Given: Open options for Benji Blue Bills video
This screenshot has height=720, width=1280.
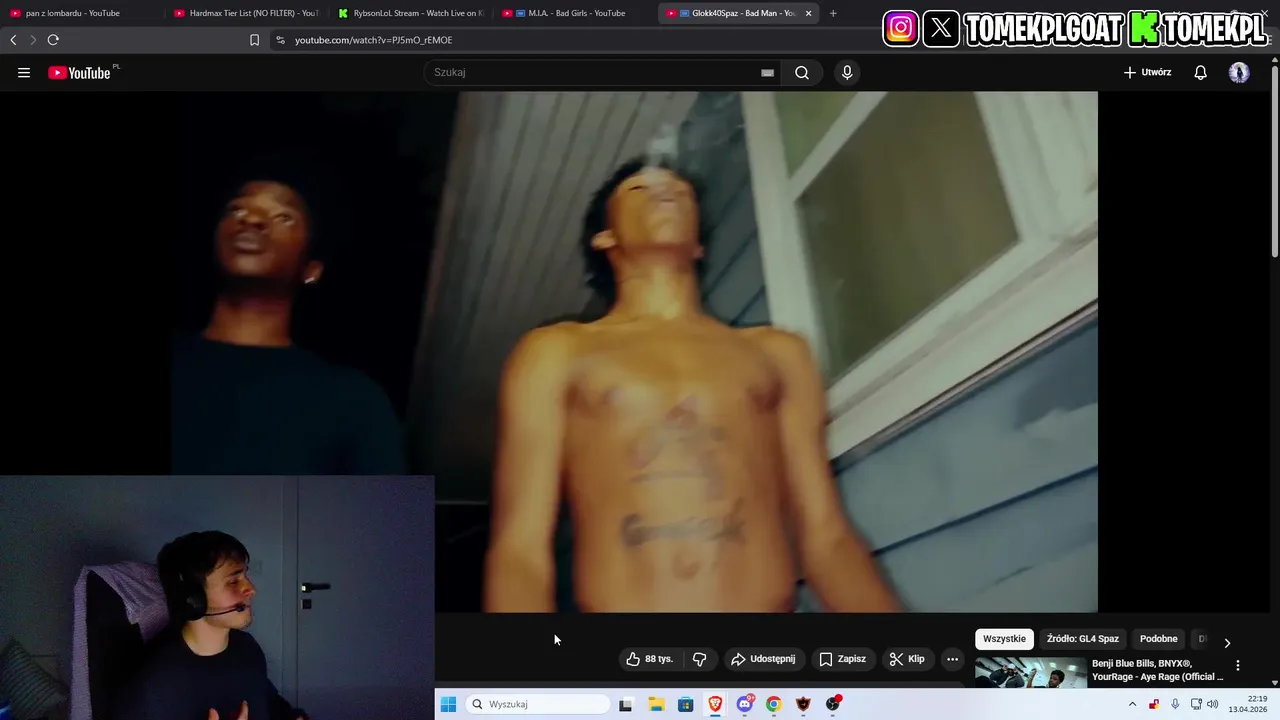Looking at the screenshot, I should click(x=1238, y=665).
